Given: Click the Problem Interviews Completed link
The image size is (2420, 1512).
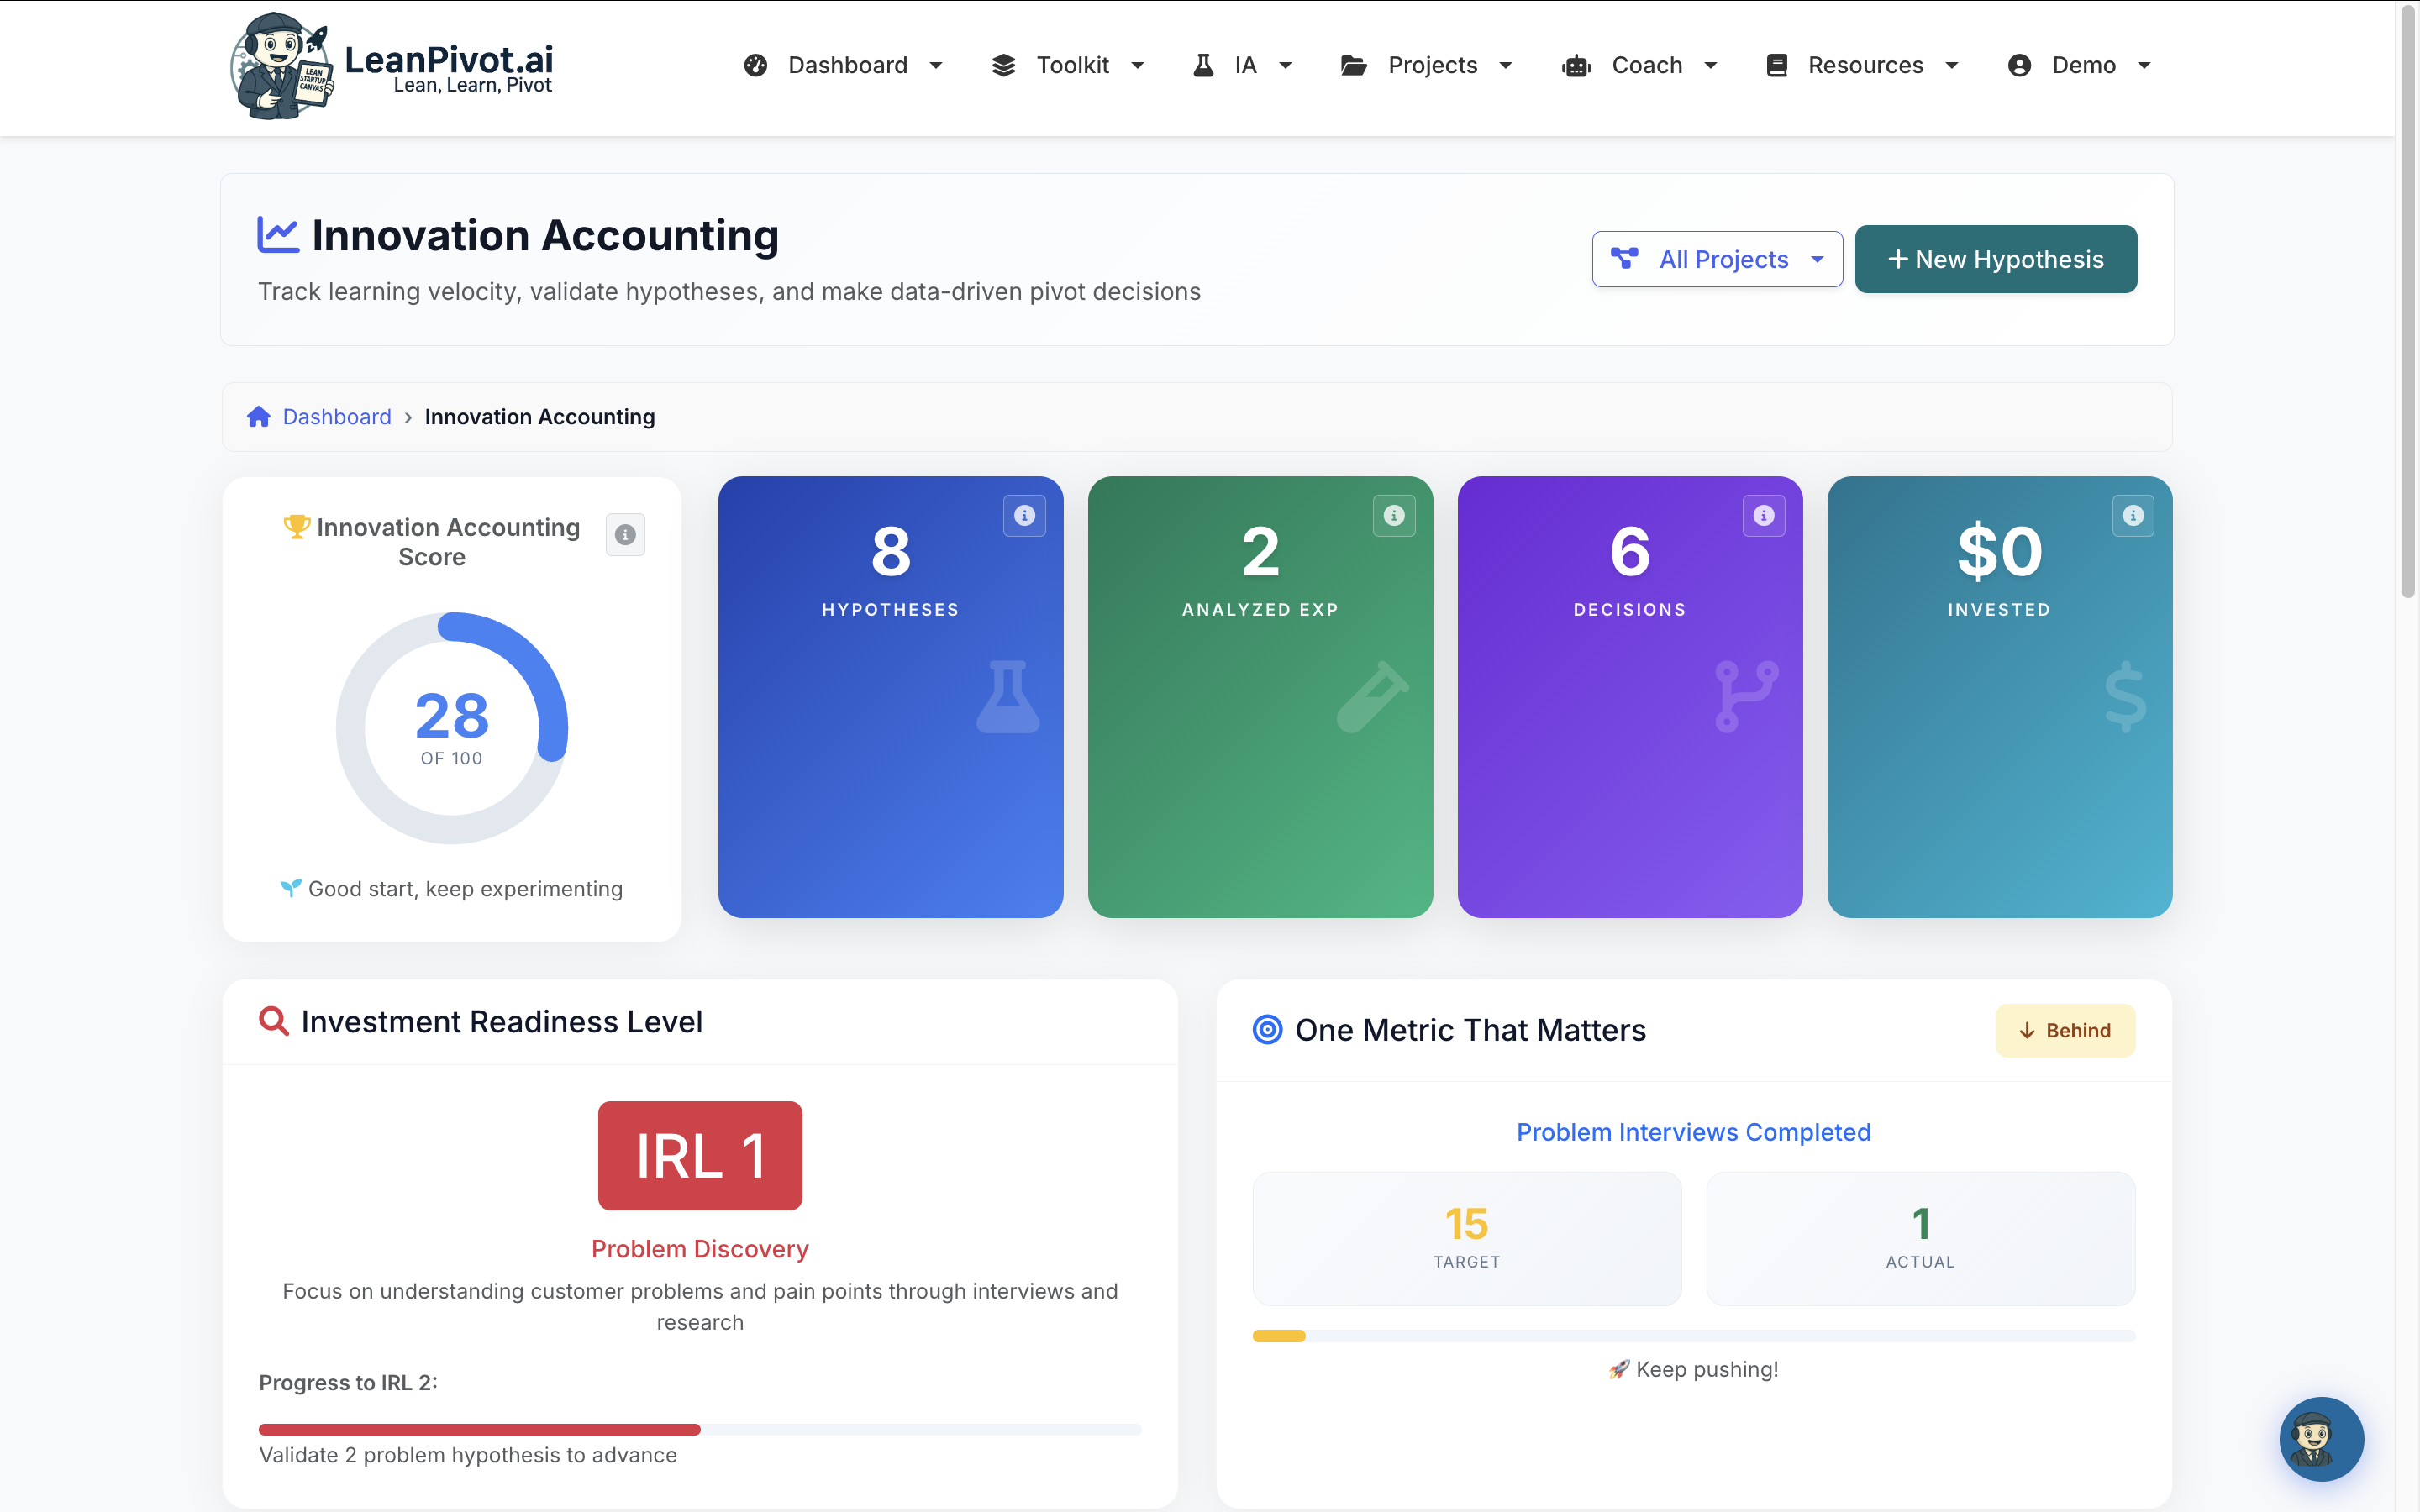Looking at the screenshot, I should coord(1692,1131).
